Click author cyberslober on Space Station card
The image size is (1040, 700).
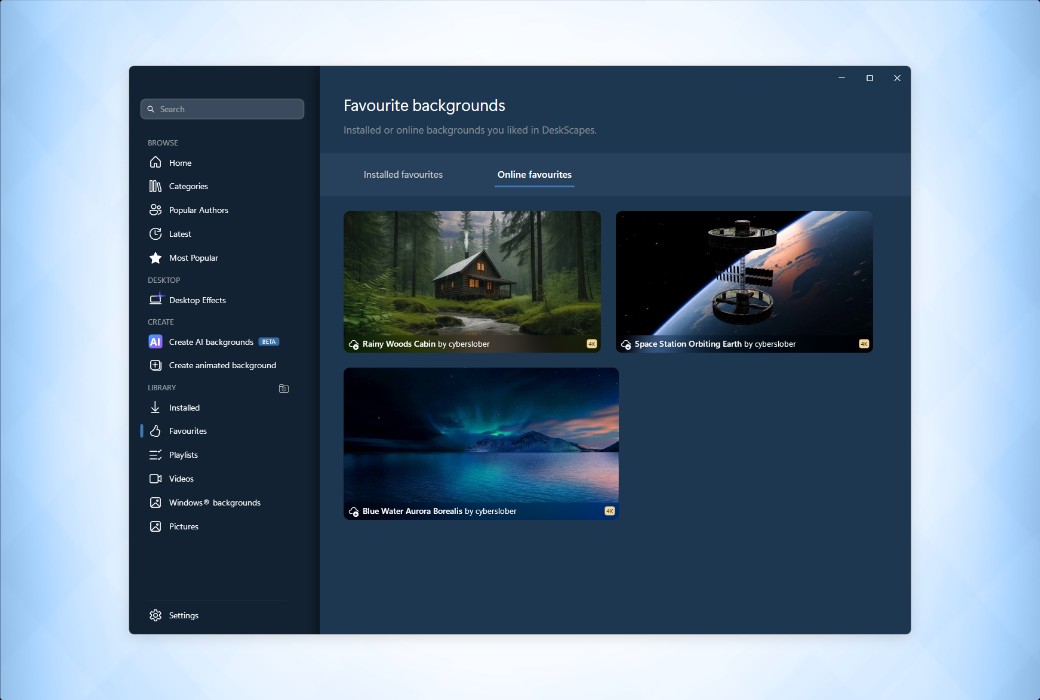pyautogui.click(x=775, y=344)
